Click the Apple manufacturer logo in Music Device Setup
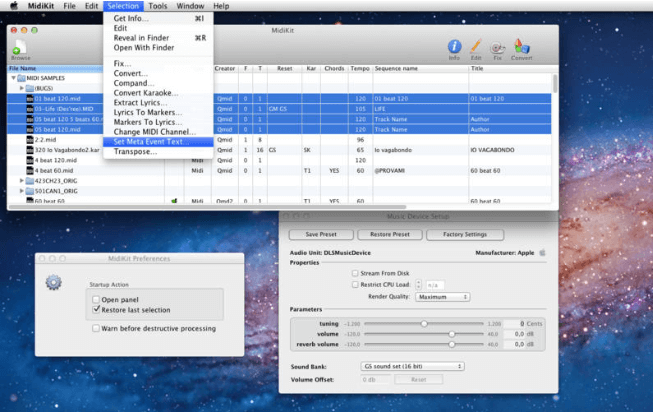 pyautogui.click(x=542, y=252)
